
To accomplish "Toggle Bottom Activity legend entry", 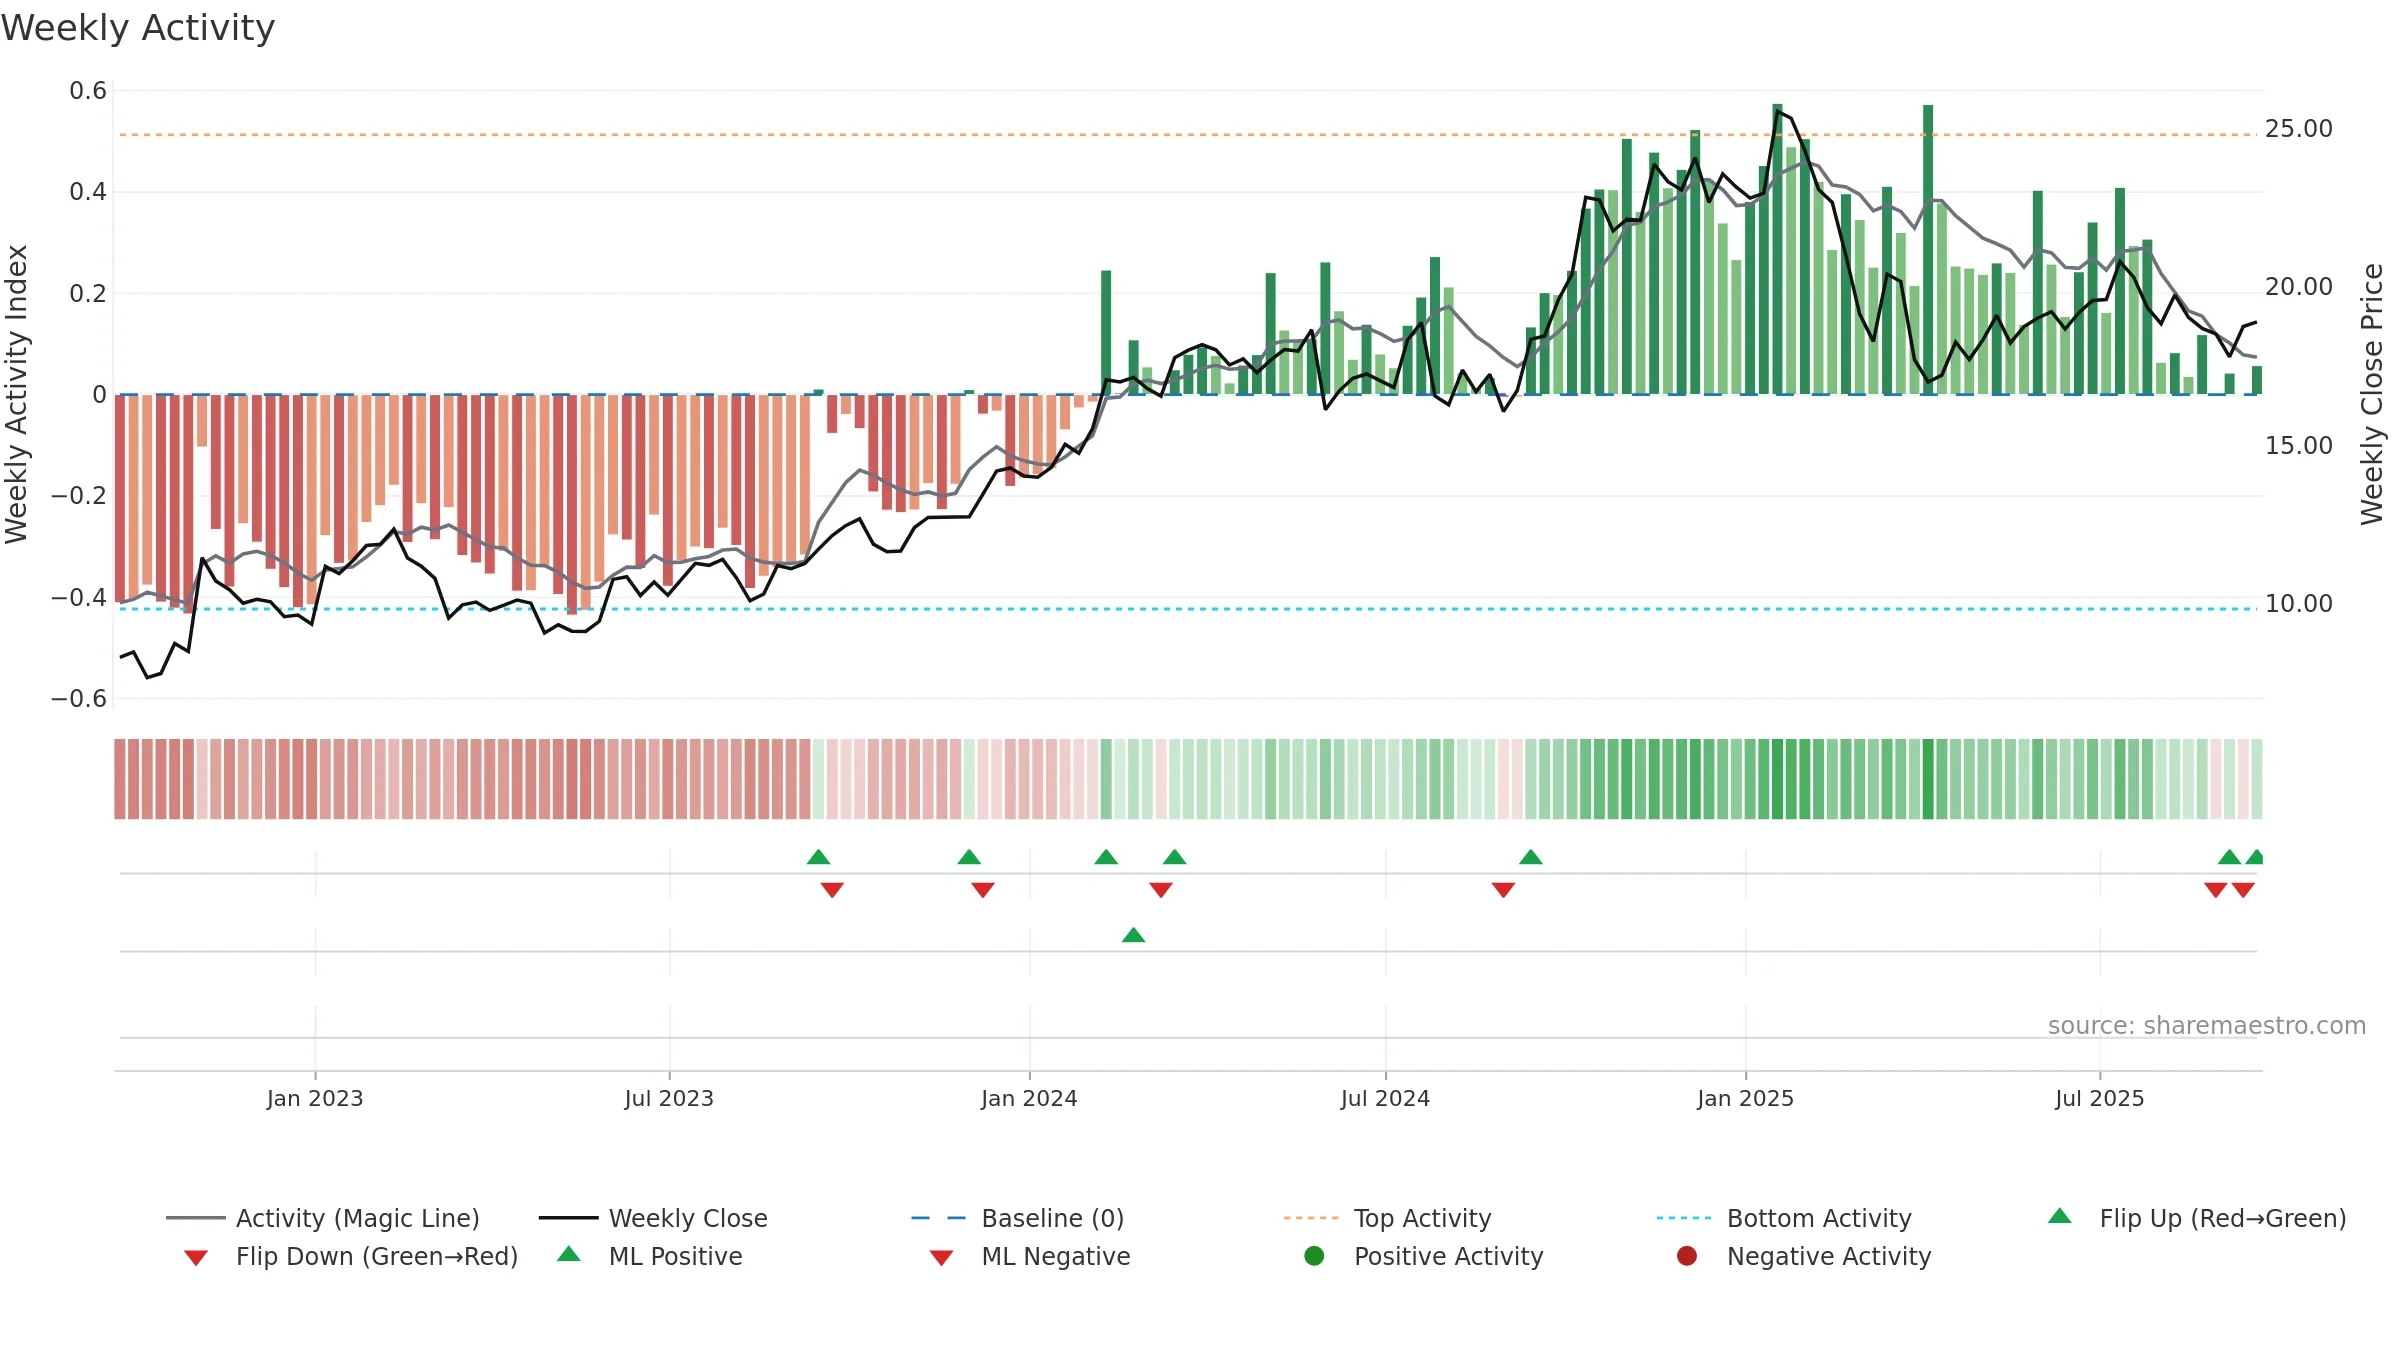I will click(x=1784, y=1218).
